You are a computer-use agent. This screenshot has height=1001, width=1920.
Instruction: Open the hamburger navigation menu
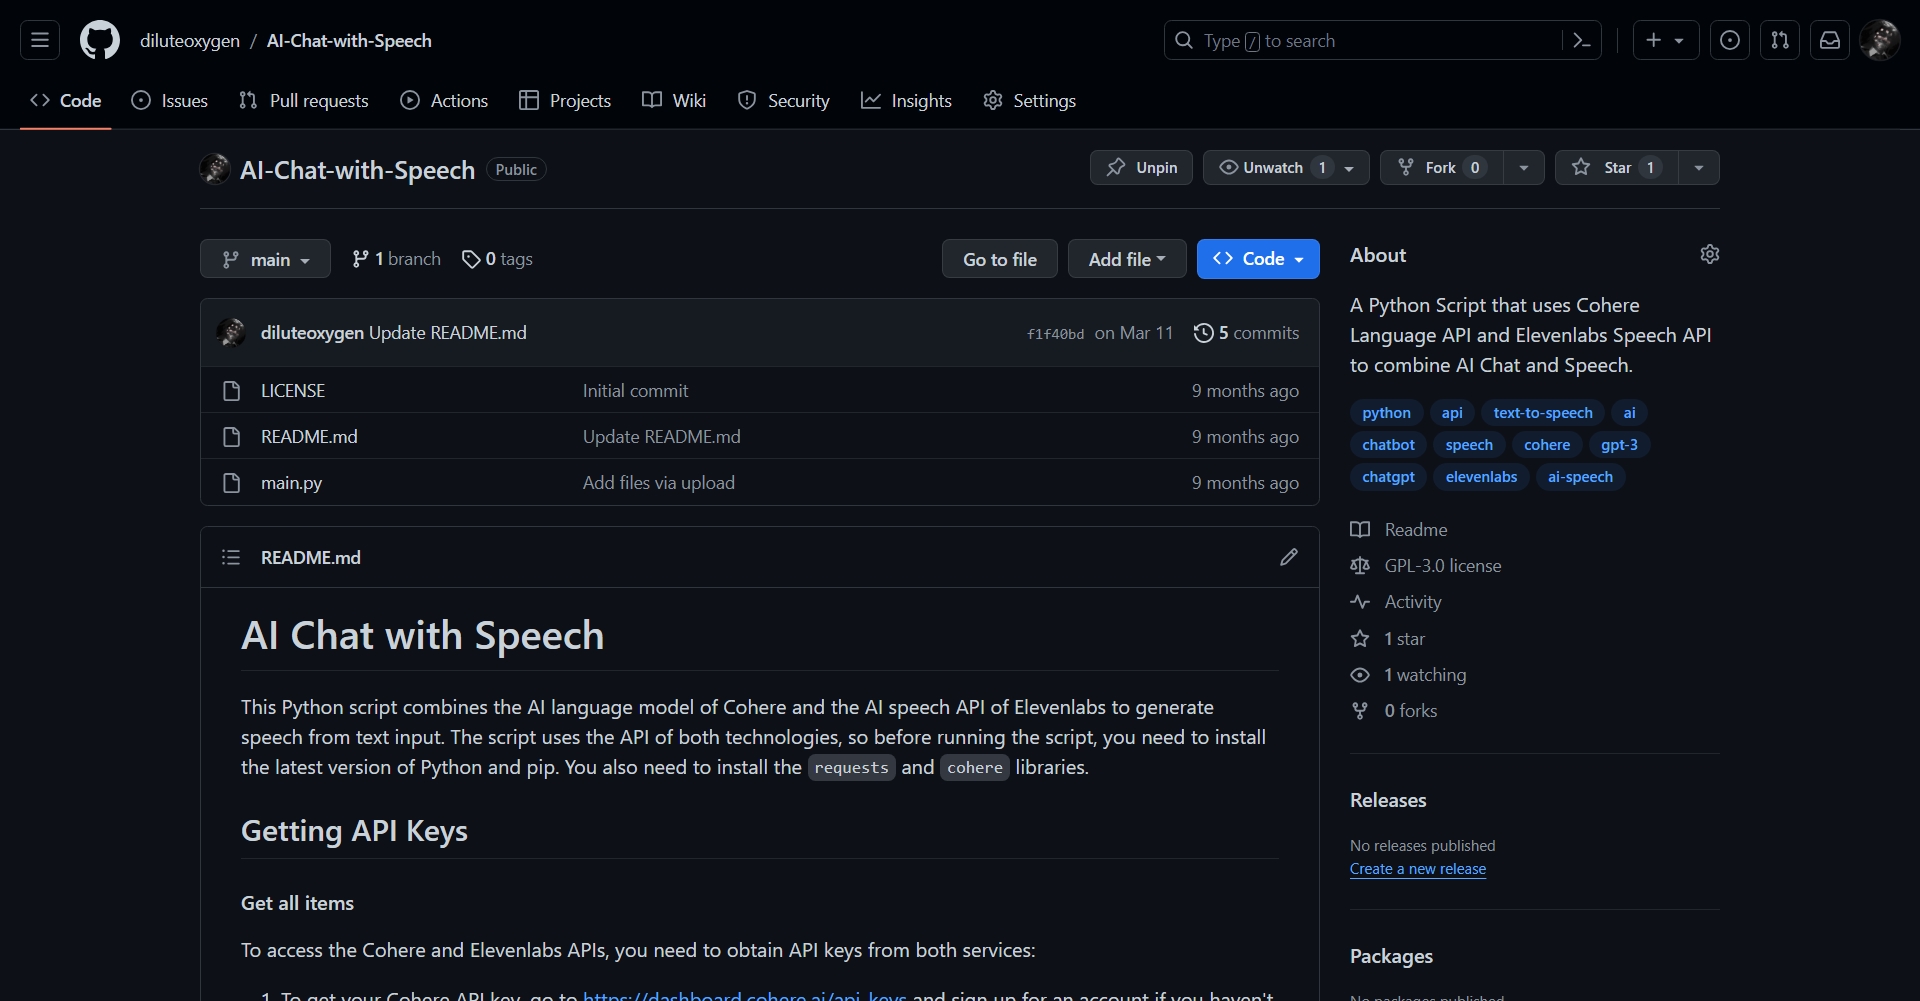point(40,40)
